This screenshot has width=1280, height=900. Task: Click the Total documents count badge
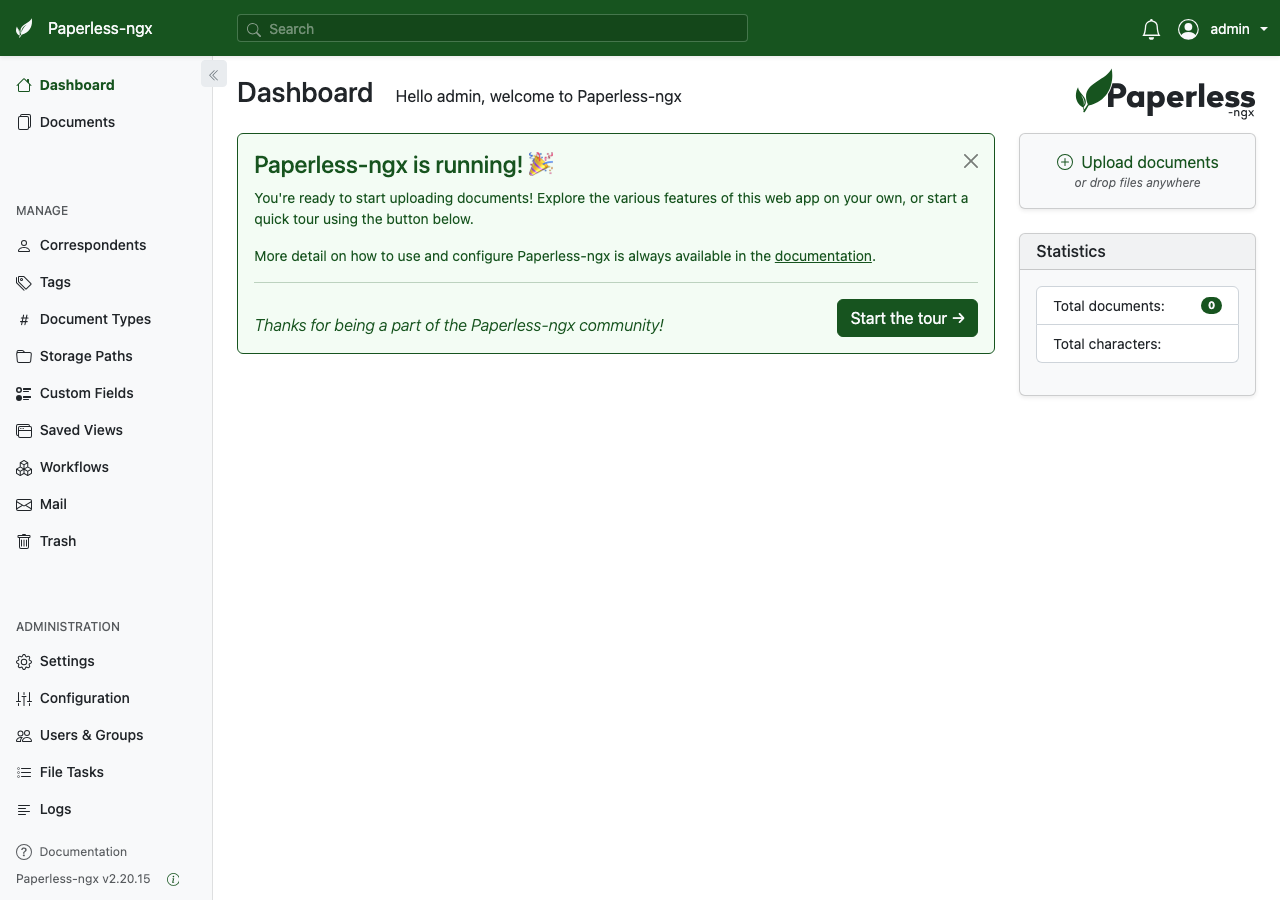coord(1211,306)
